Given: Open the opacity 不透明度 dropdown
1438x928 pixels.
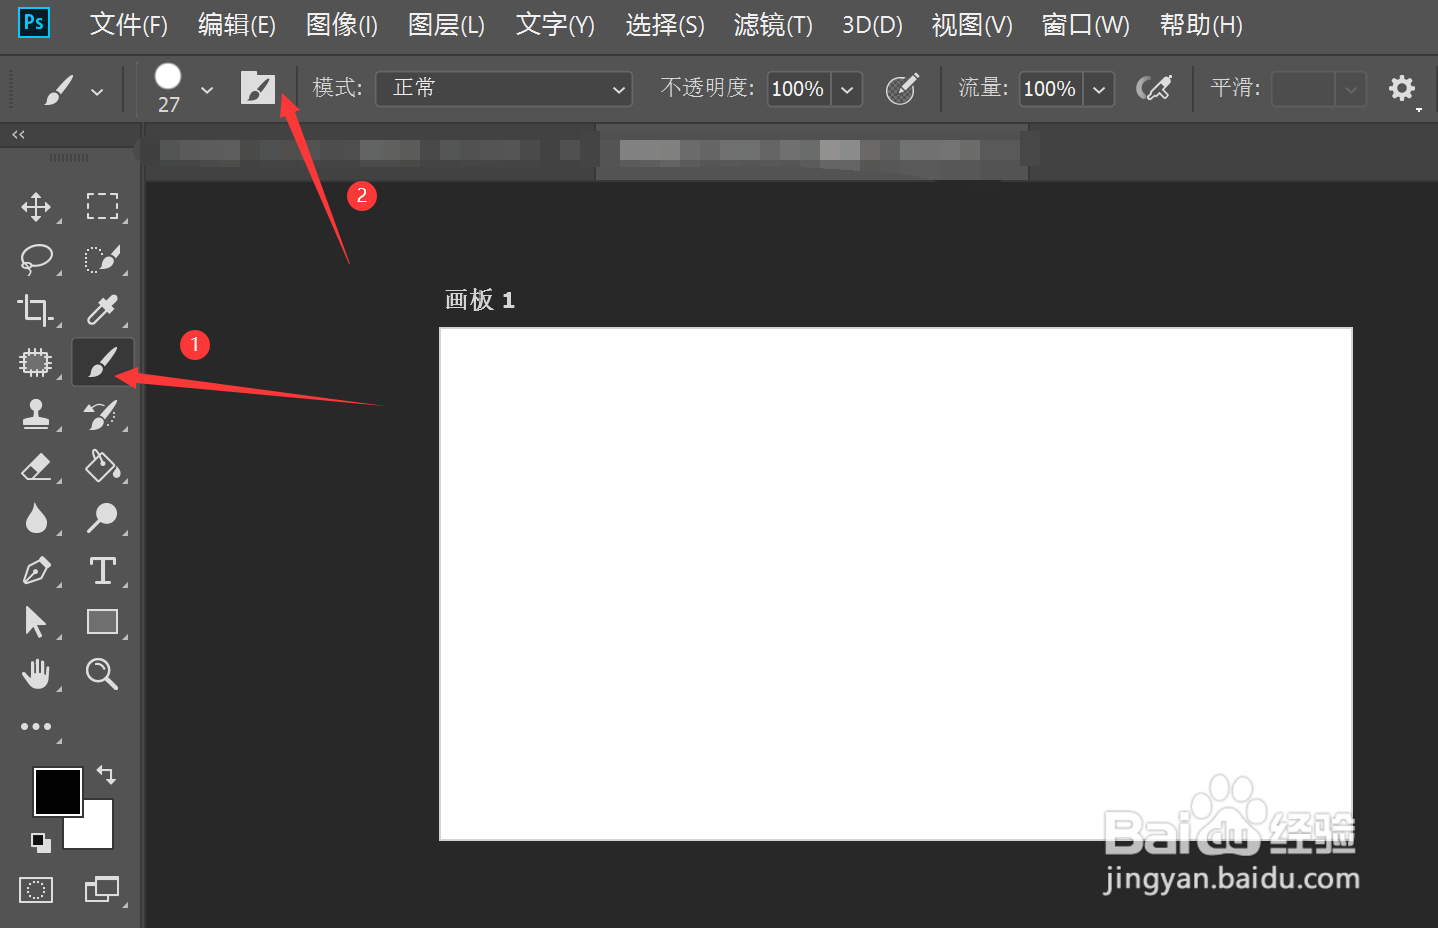Looking at the screenshot, I should coord(846,89).
